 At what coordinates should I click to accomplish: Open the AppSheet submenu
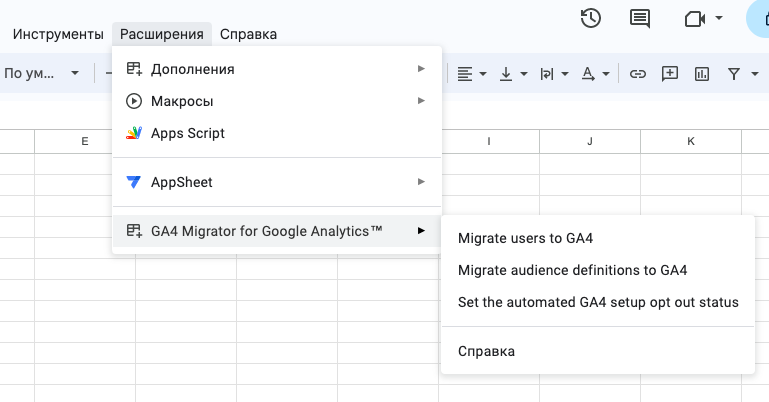point(277,182)
